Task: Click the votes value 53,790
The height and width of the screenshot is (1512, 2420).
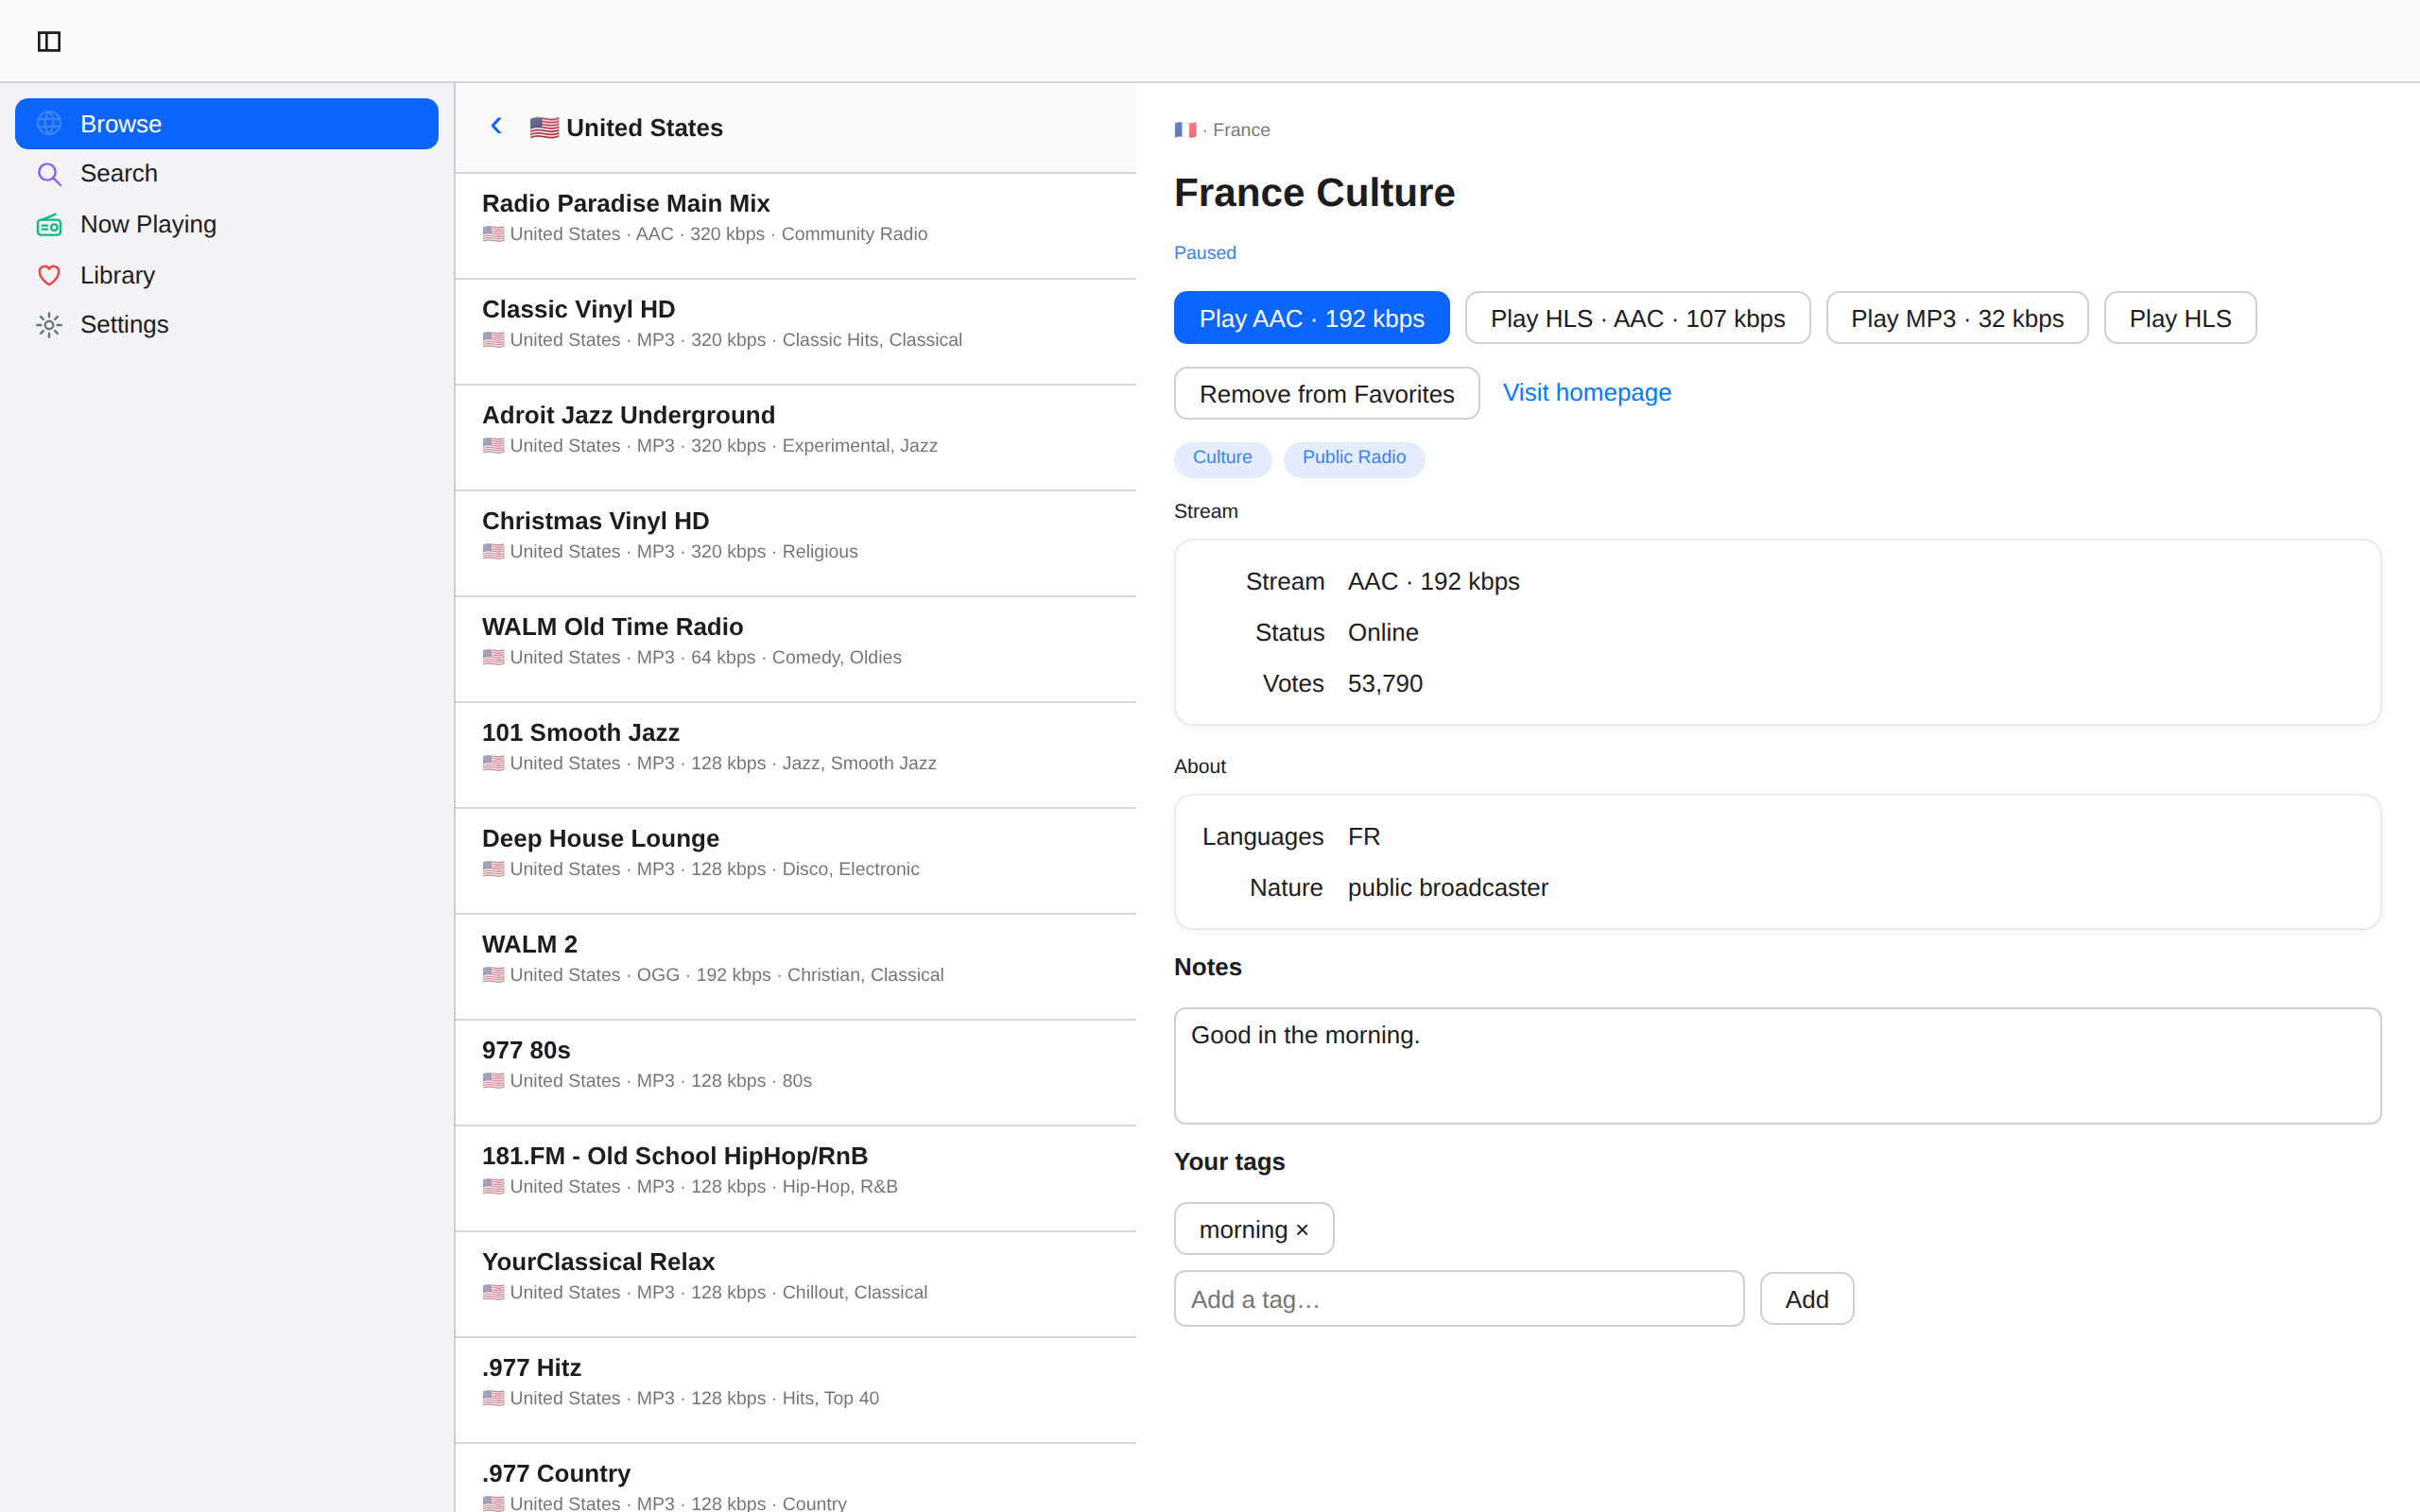Action: tap(1385, 684)
